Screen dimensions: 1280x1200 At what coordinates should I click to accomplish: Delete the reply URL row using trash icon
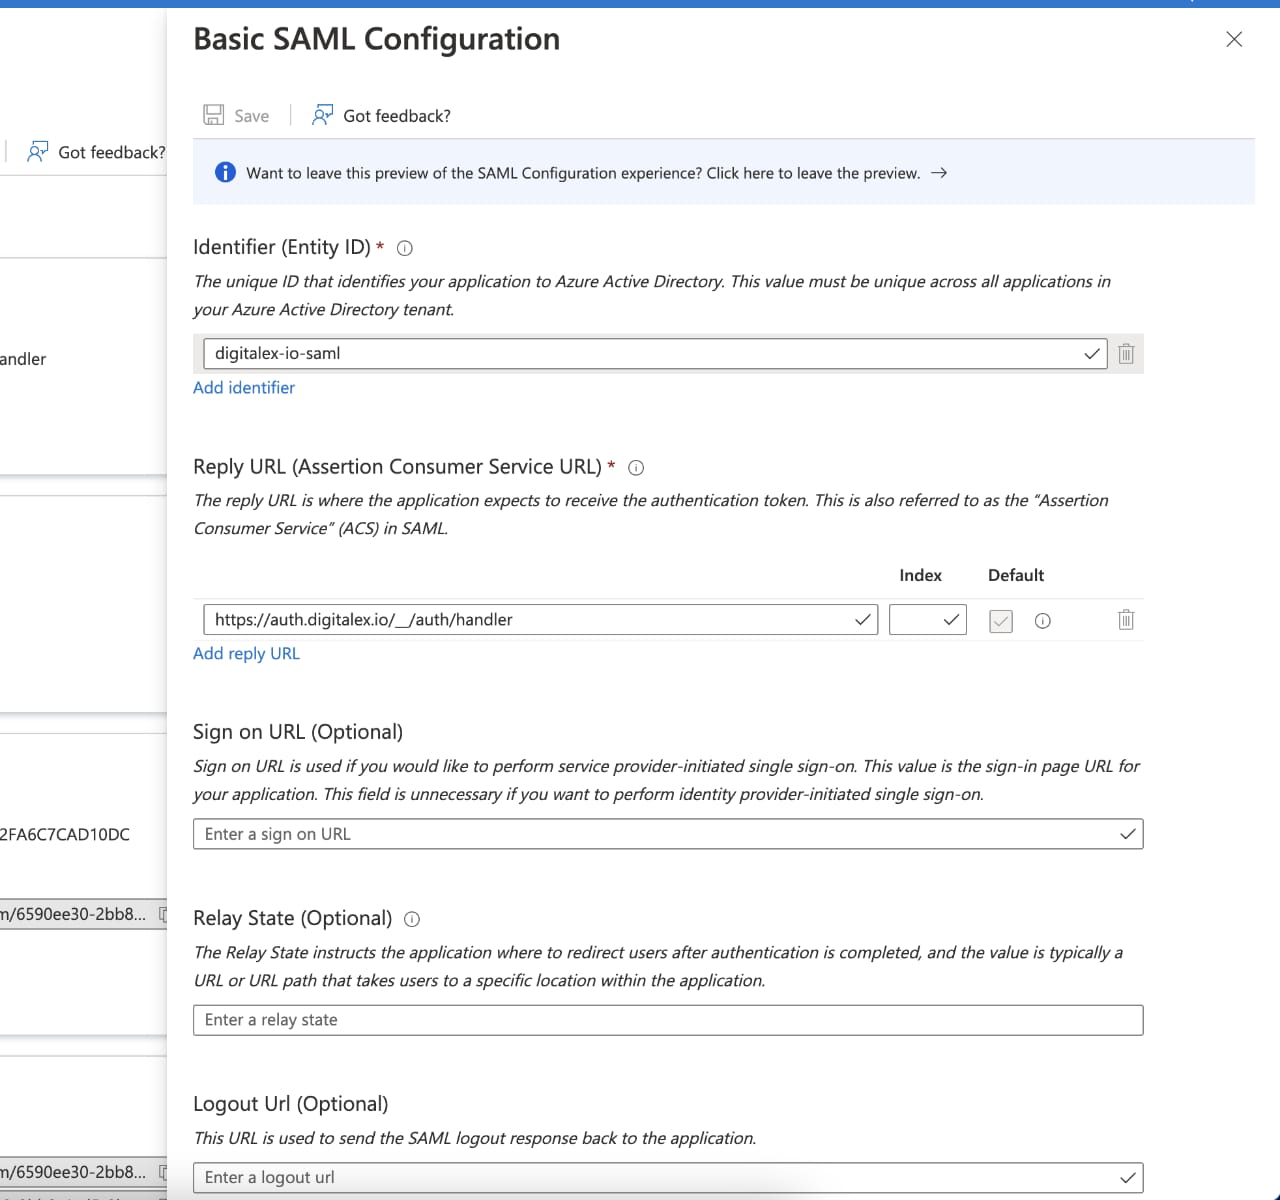pos(1126,620)
